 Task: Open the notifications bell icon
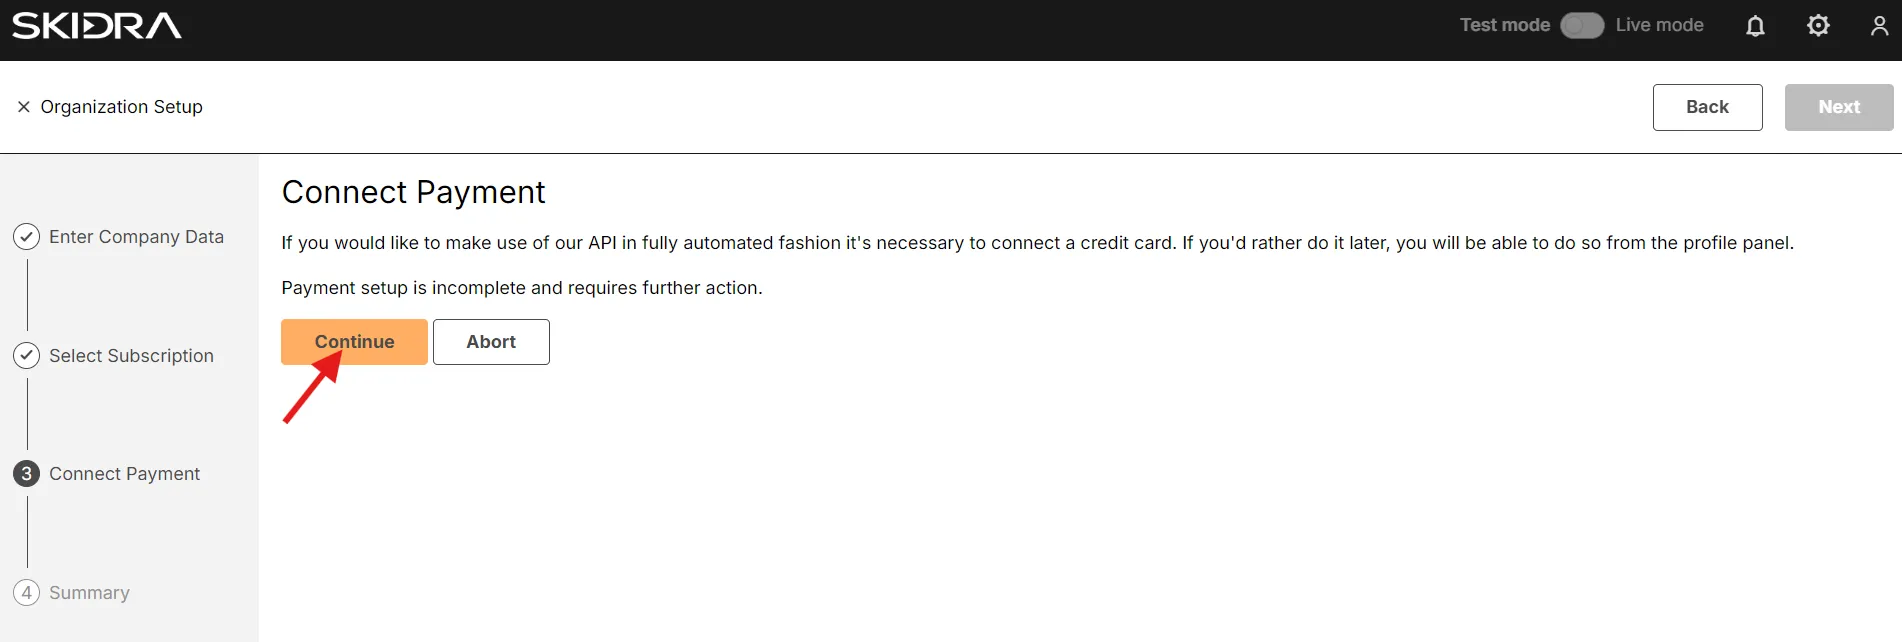click(1755, 26)
